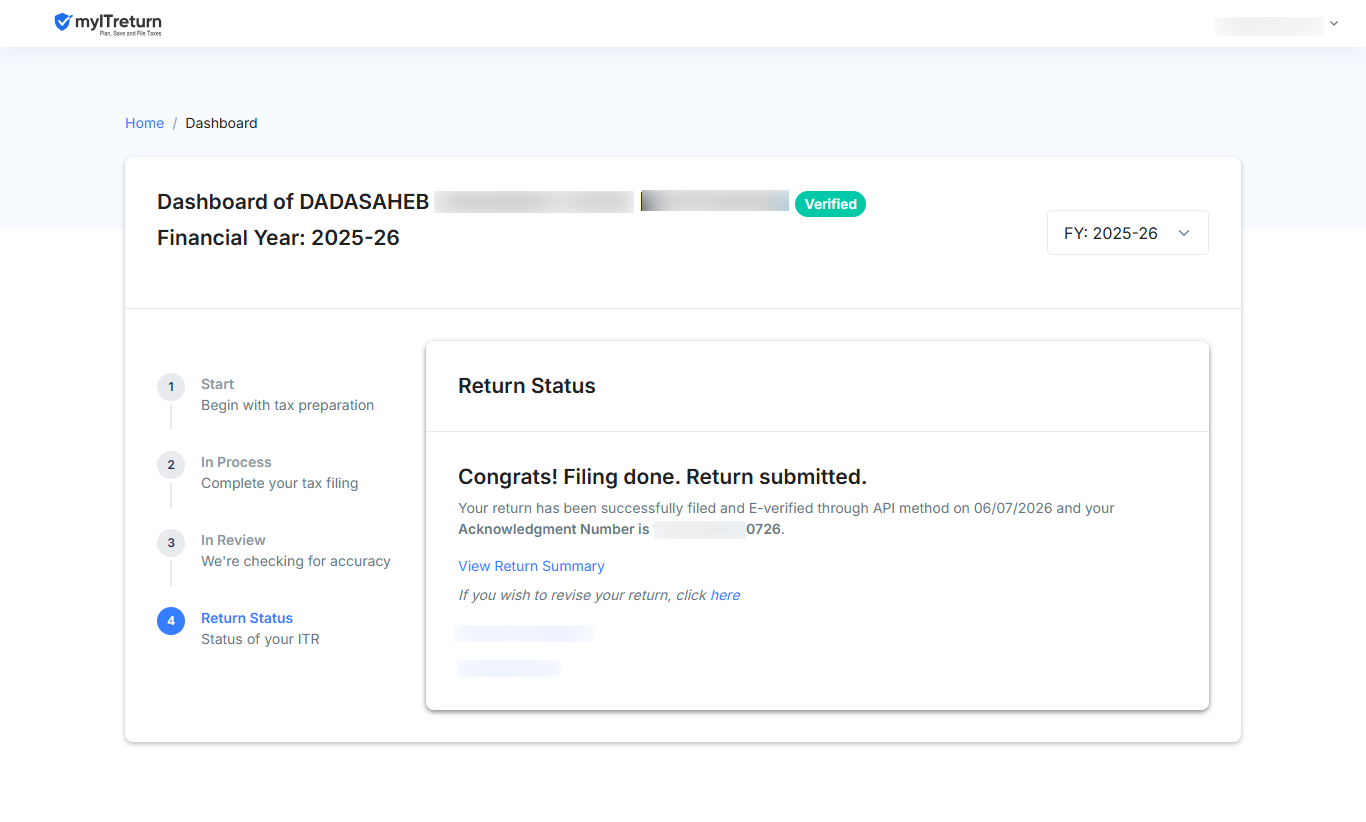Image resolution: width=1366 pixels, height=822 pixels.
Task: Click 'Status of your ITR' text
Action: [260, 639]
